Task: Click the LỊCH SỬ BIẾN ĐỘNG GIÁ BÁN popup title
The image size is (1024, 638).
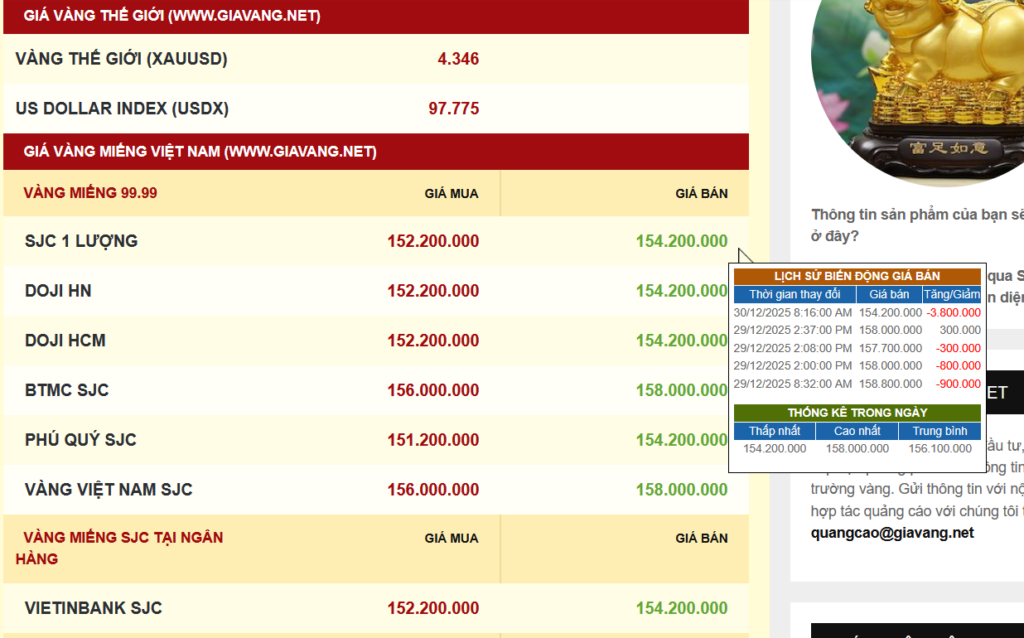Action: (x=857, y=276)
